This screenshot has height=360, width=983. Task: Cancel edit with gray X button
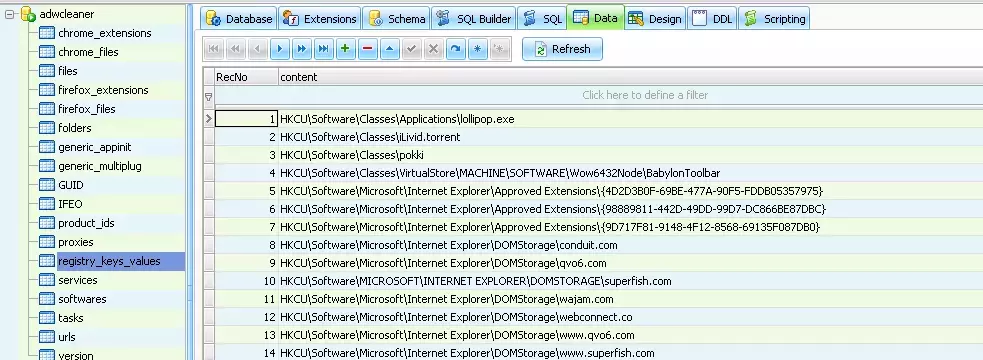point(433,49)
